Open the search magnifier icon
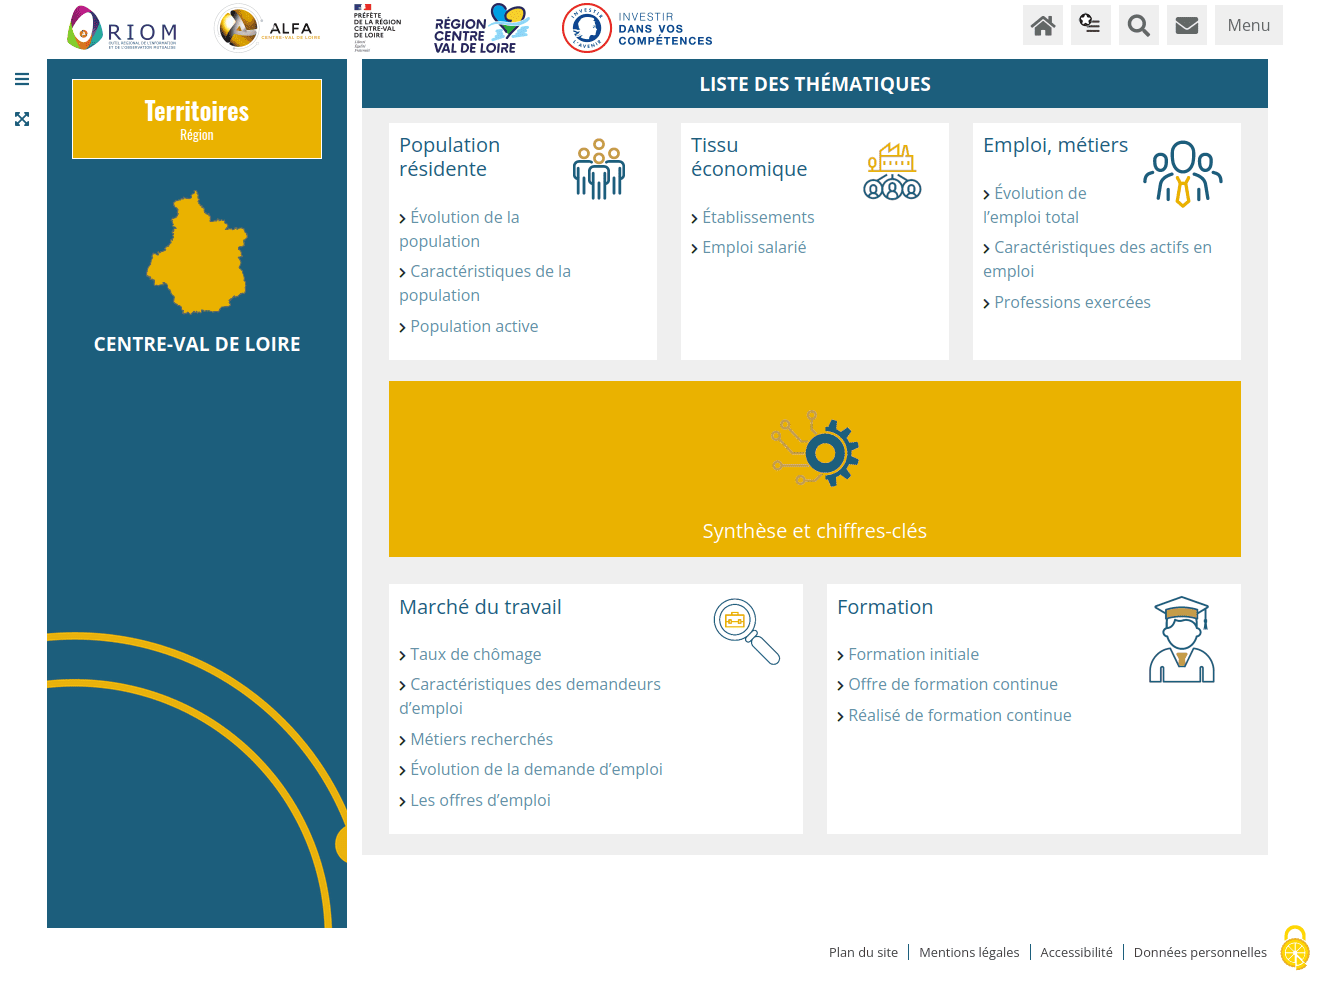 [x=1139, y=25]
